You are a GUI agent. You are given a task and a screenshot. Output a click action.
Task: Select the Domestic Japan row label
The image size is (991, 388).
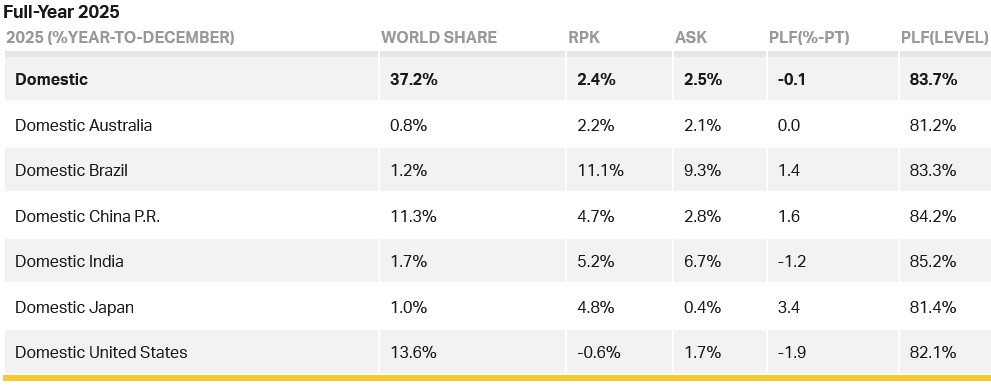point(75,307)
